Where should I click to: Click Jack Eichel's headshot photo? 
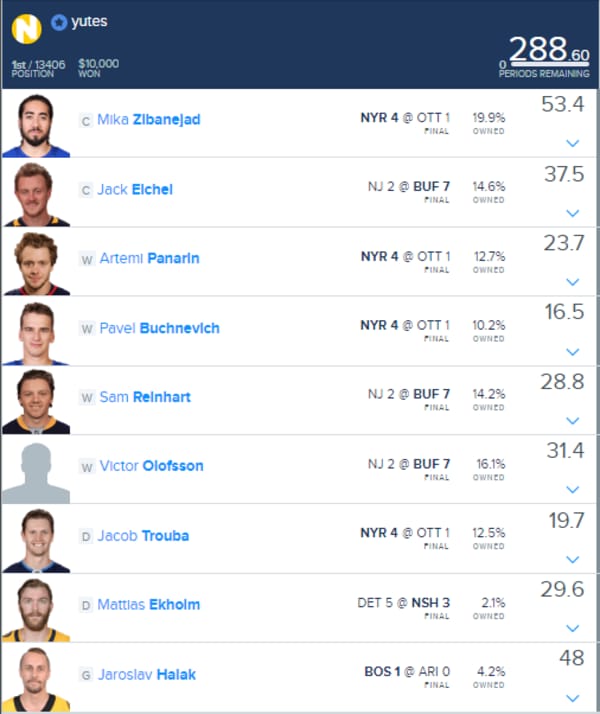tap(36, 194)
